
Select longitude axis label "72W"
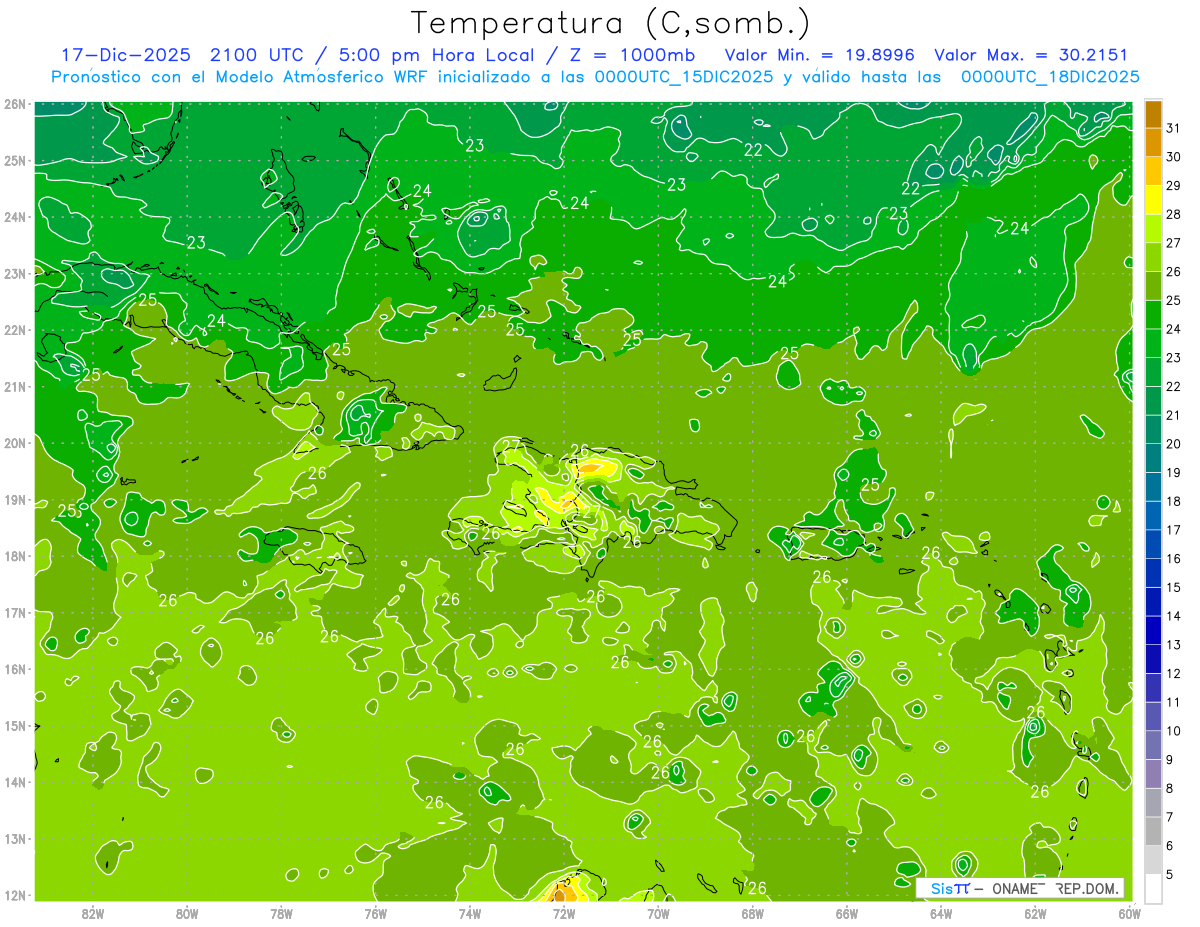click(x=564, y=913)
